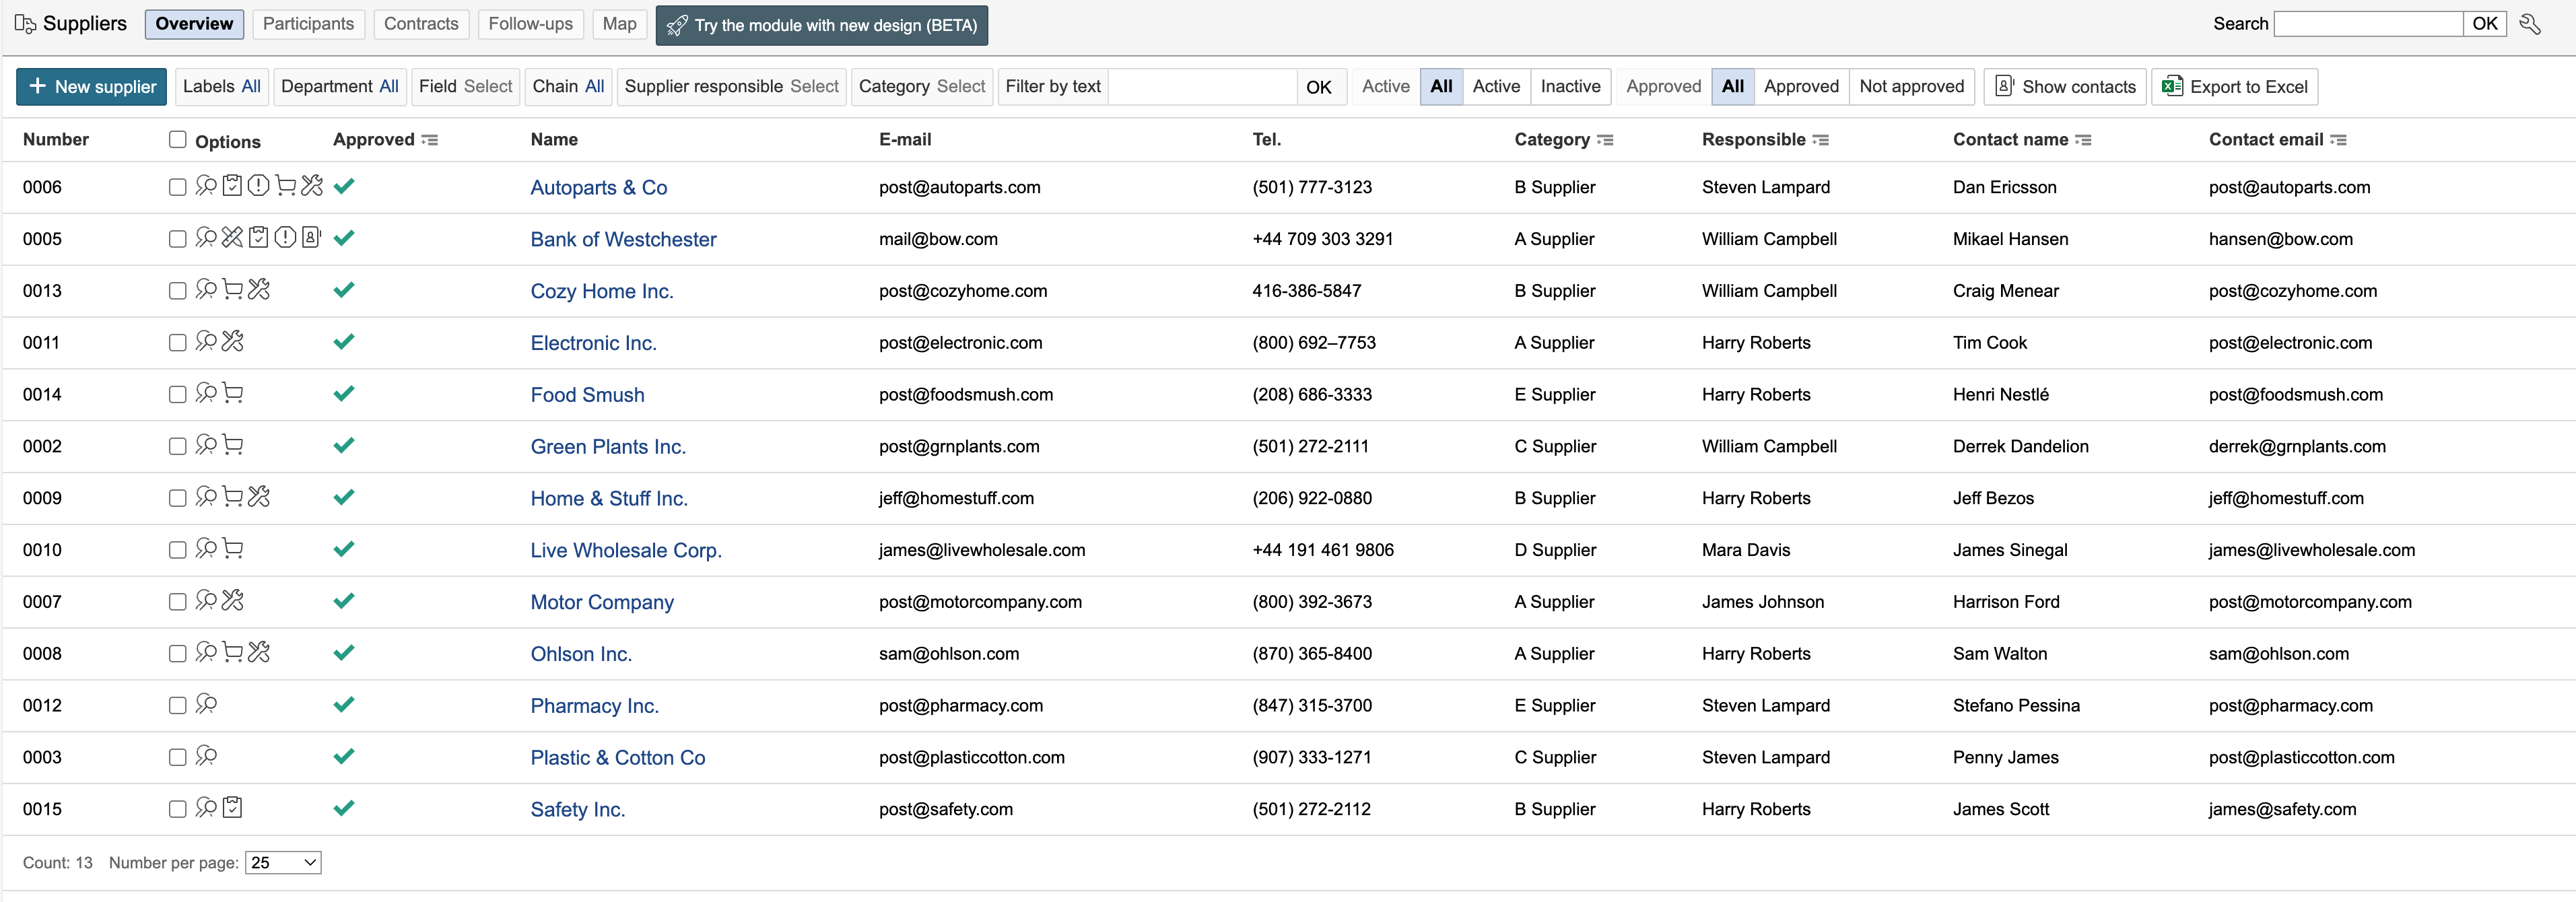The height and width of the screenshot is (902, 2576).
Task: Click the ruler-pencil icon in Bank of Westchester row
Action: 232,238
